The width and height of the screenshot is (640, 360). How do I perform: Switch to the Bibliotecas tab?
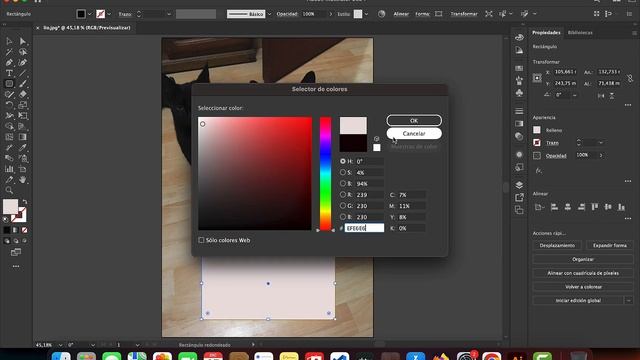[x=580, y=33]
